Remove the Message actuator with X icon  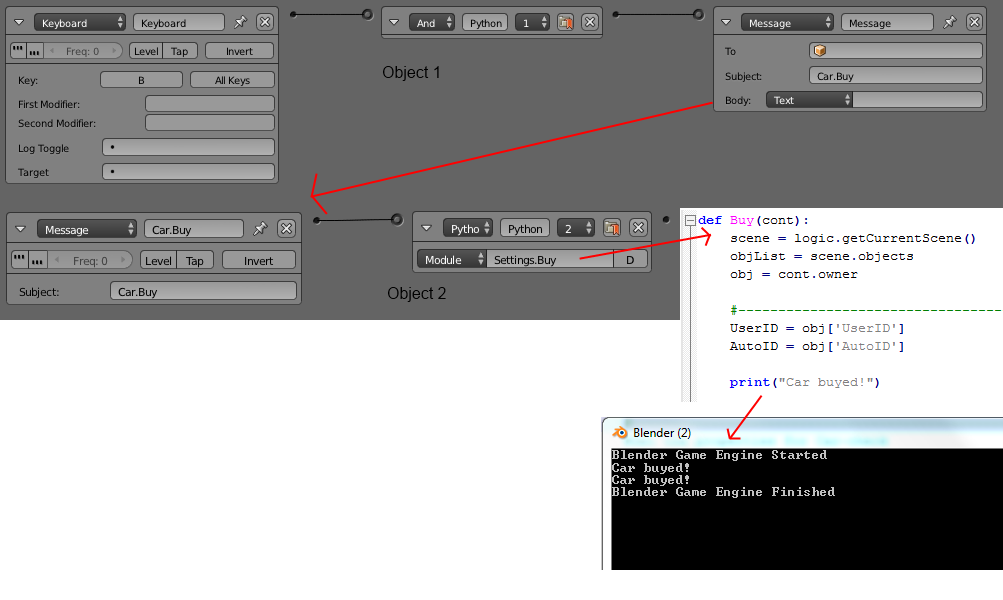point(974,22)
